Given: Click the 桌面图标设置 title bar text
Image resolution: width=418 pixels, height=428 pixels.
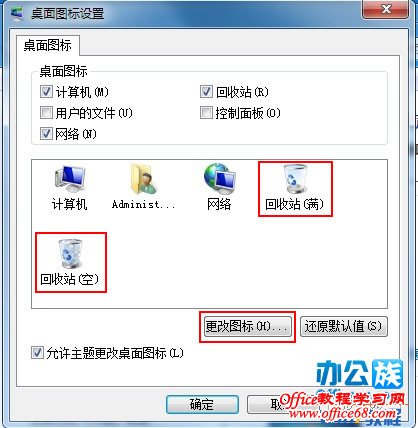Looking at the screenshot, I should [67, 14].
